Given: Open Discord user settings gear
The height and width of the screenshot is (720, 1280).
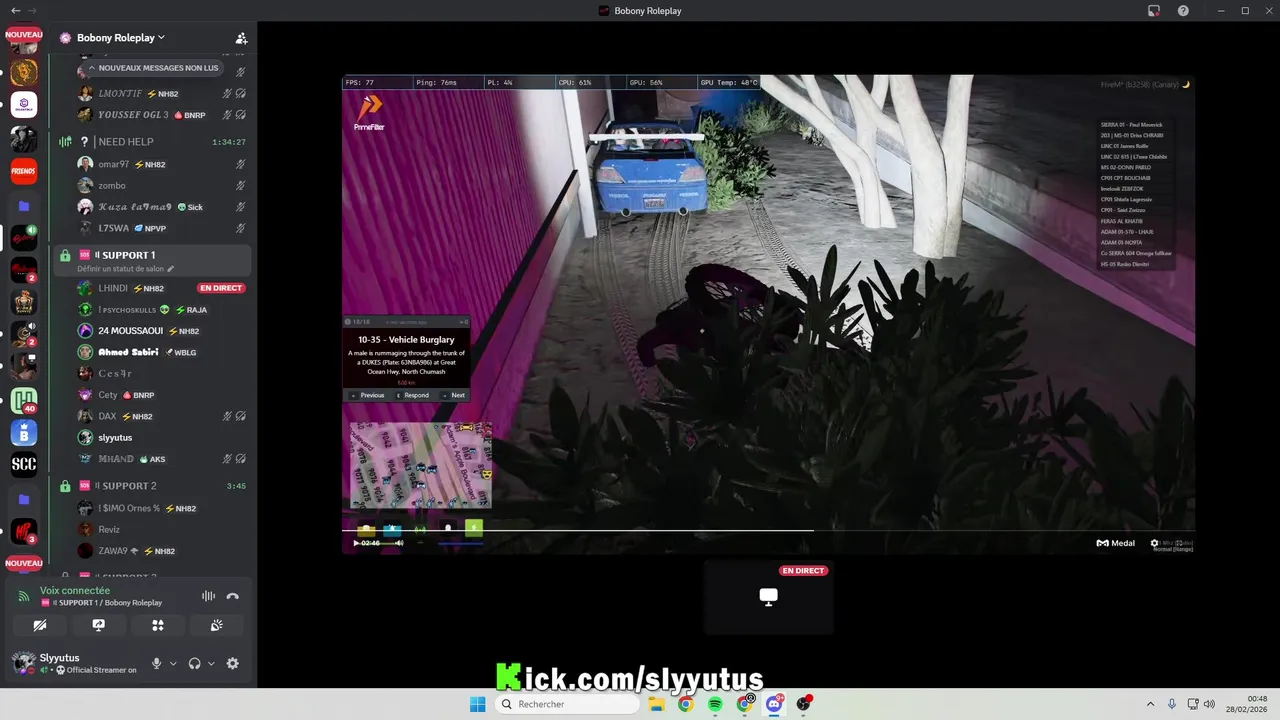Looking at the screenshot, I should pyautogui.click(x=233, y=663).
